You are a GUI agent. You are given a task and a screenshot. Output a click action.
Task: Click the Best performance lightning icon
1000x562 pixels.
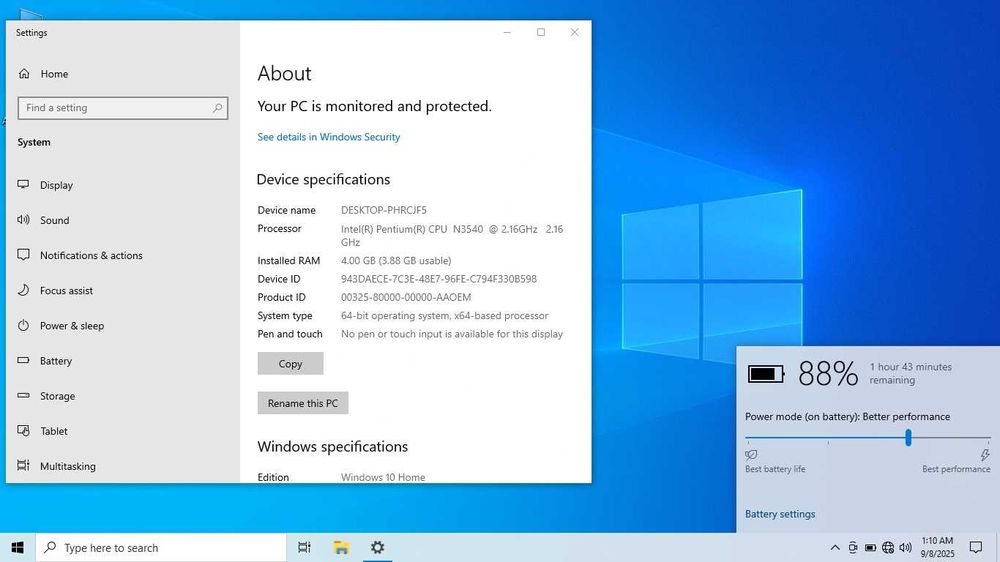click(x=985, y=455)
